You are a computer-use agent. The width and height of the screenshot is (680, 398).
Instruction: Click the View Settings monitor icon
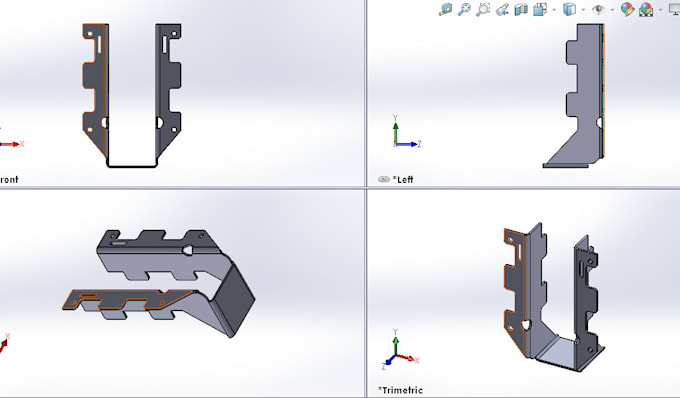pos(675,9)
